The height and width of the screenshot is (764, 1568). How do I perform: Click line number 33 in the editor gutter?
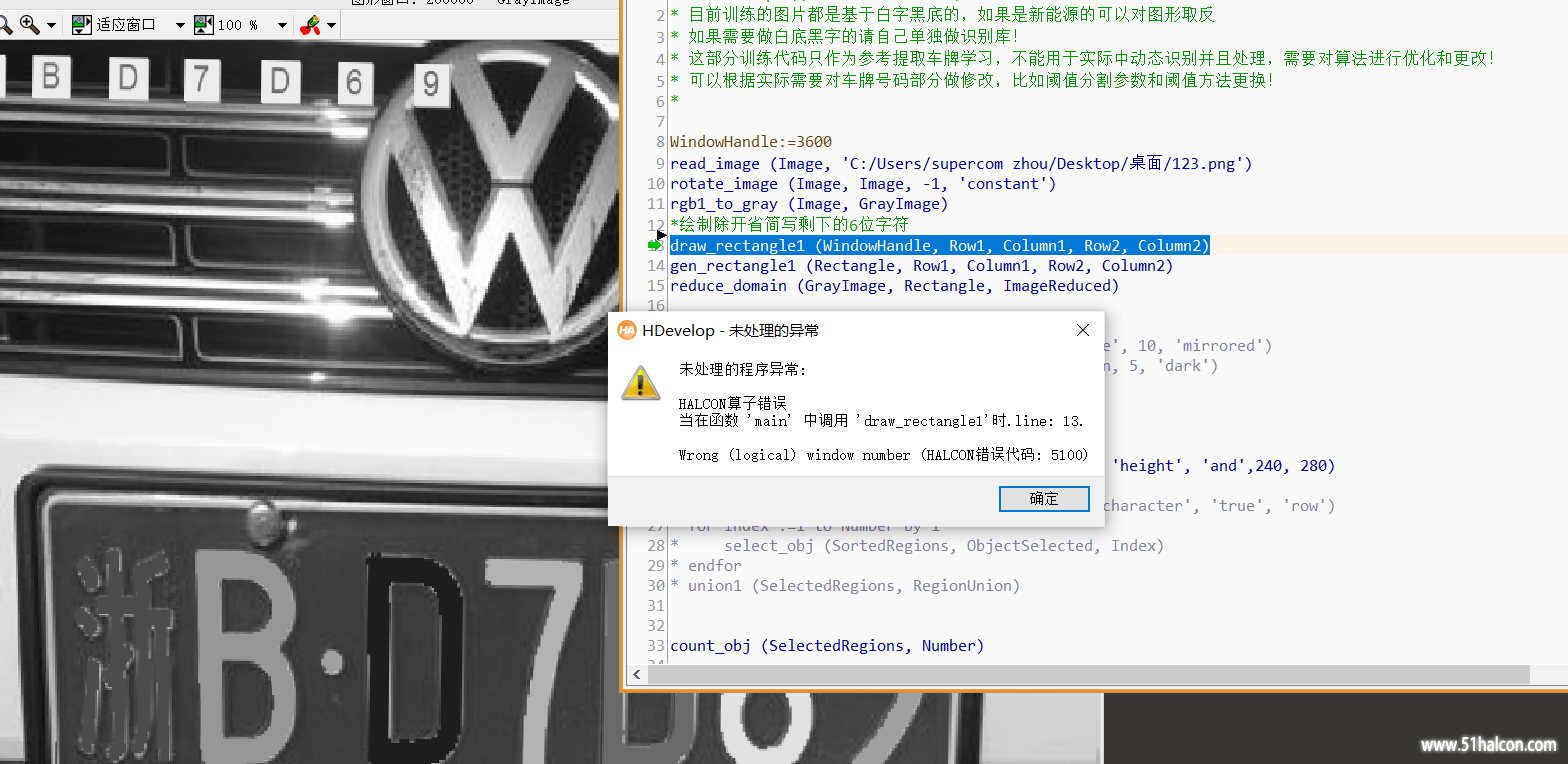click(x=655, y=646)
